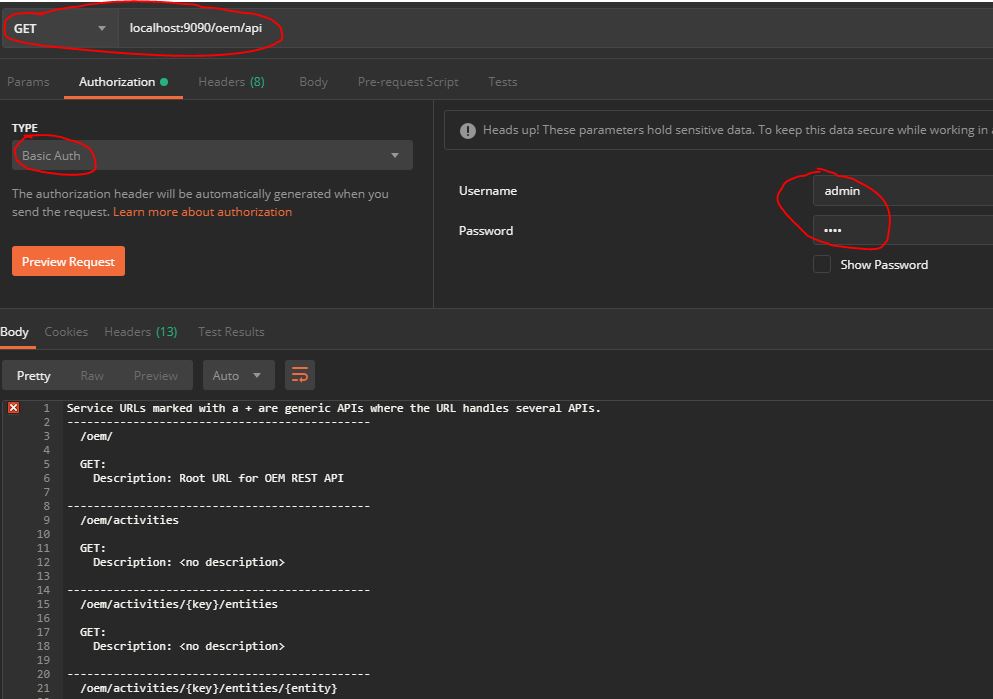Open the Cookies response tab
Viewport: 993px width, 699px height.
coord(66,331)
